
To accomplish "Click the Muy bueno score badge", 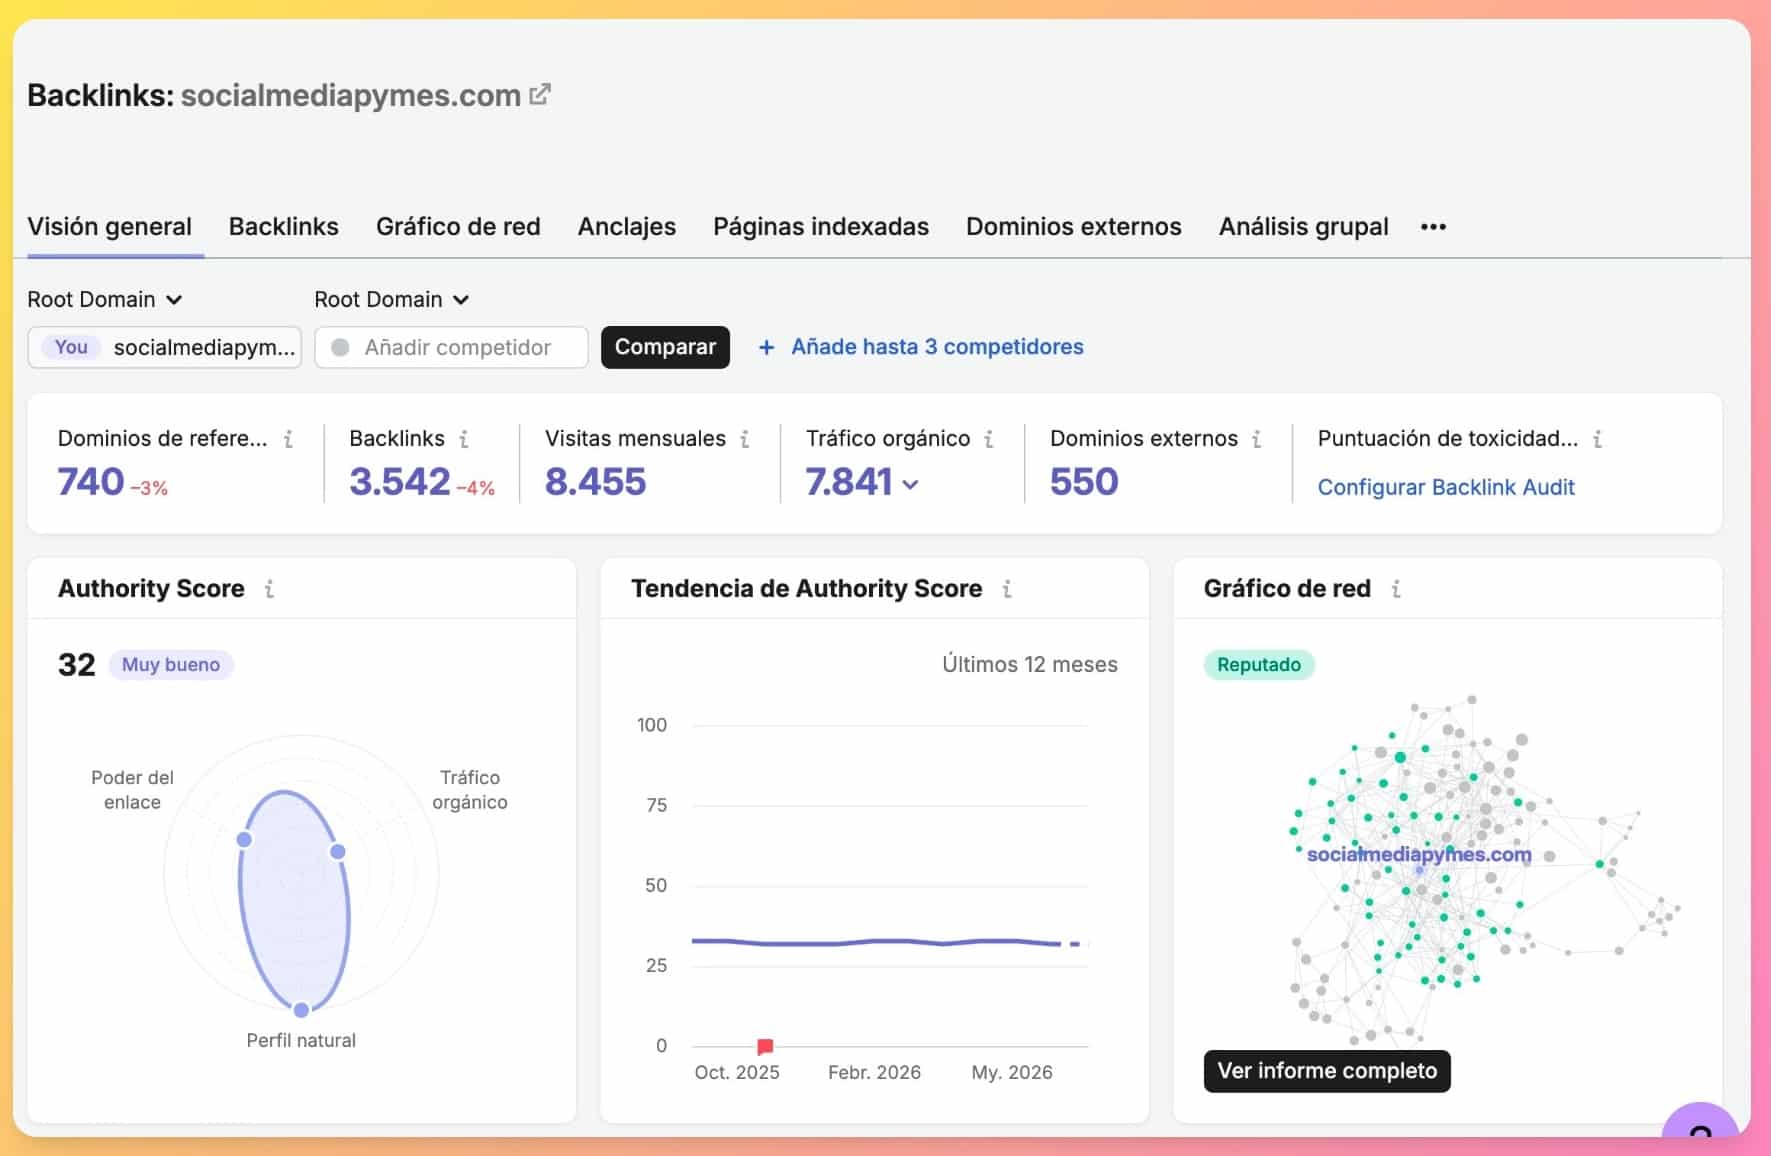I will 171,664.
